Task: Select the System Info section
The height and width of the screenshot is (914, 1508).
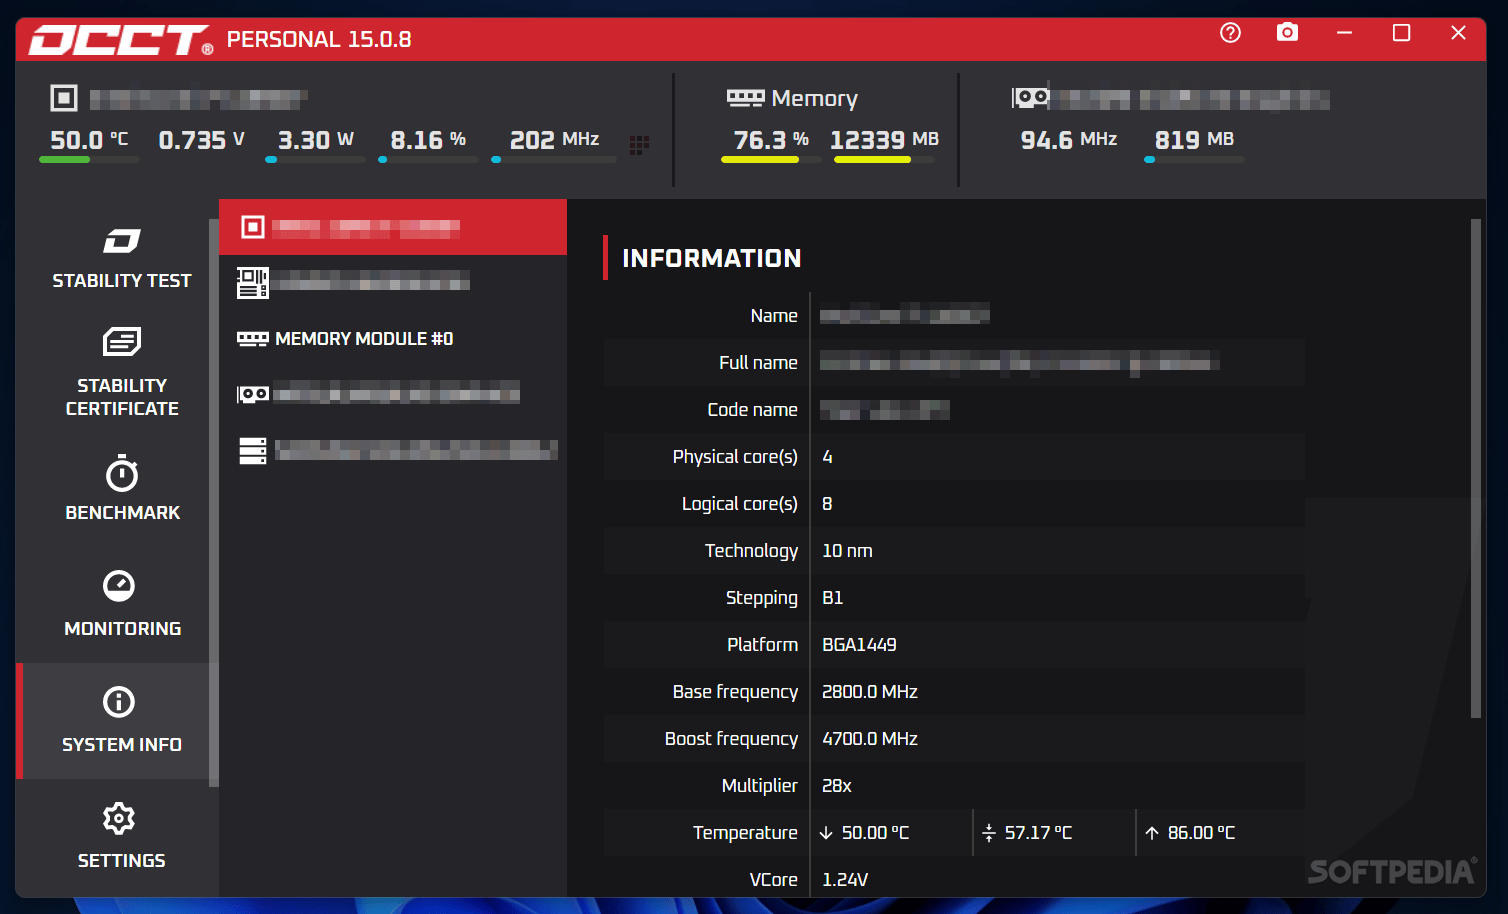Action: (x=117, y=720)
